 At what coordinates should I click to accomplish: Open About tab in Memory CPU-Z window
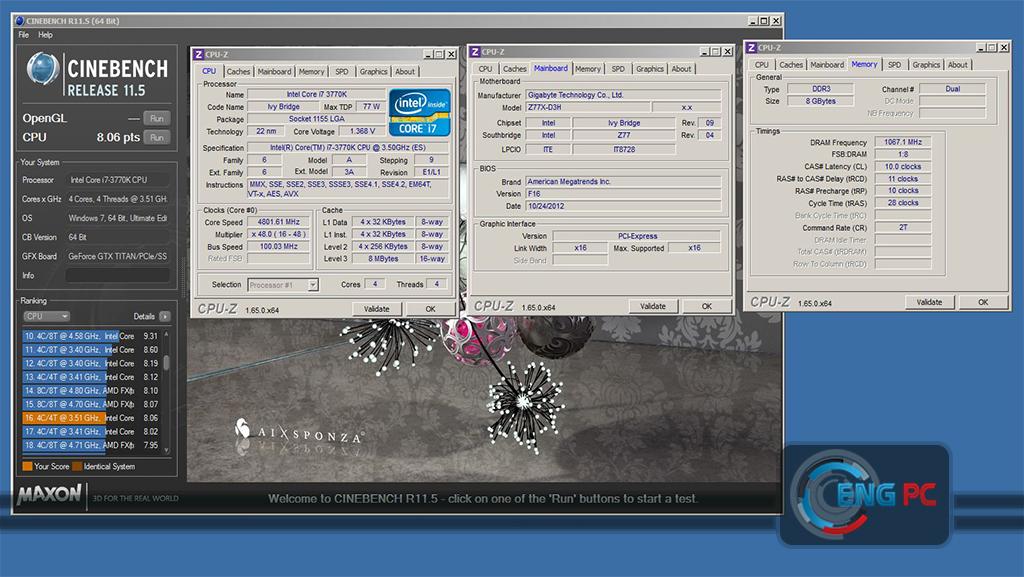tap(957, 65)
